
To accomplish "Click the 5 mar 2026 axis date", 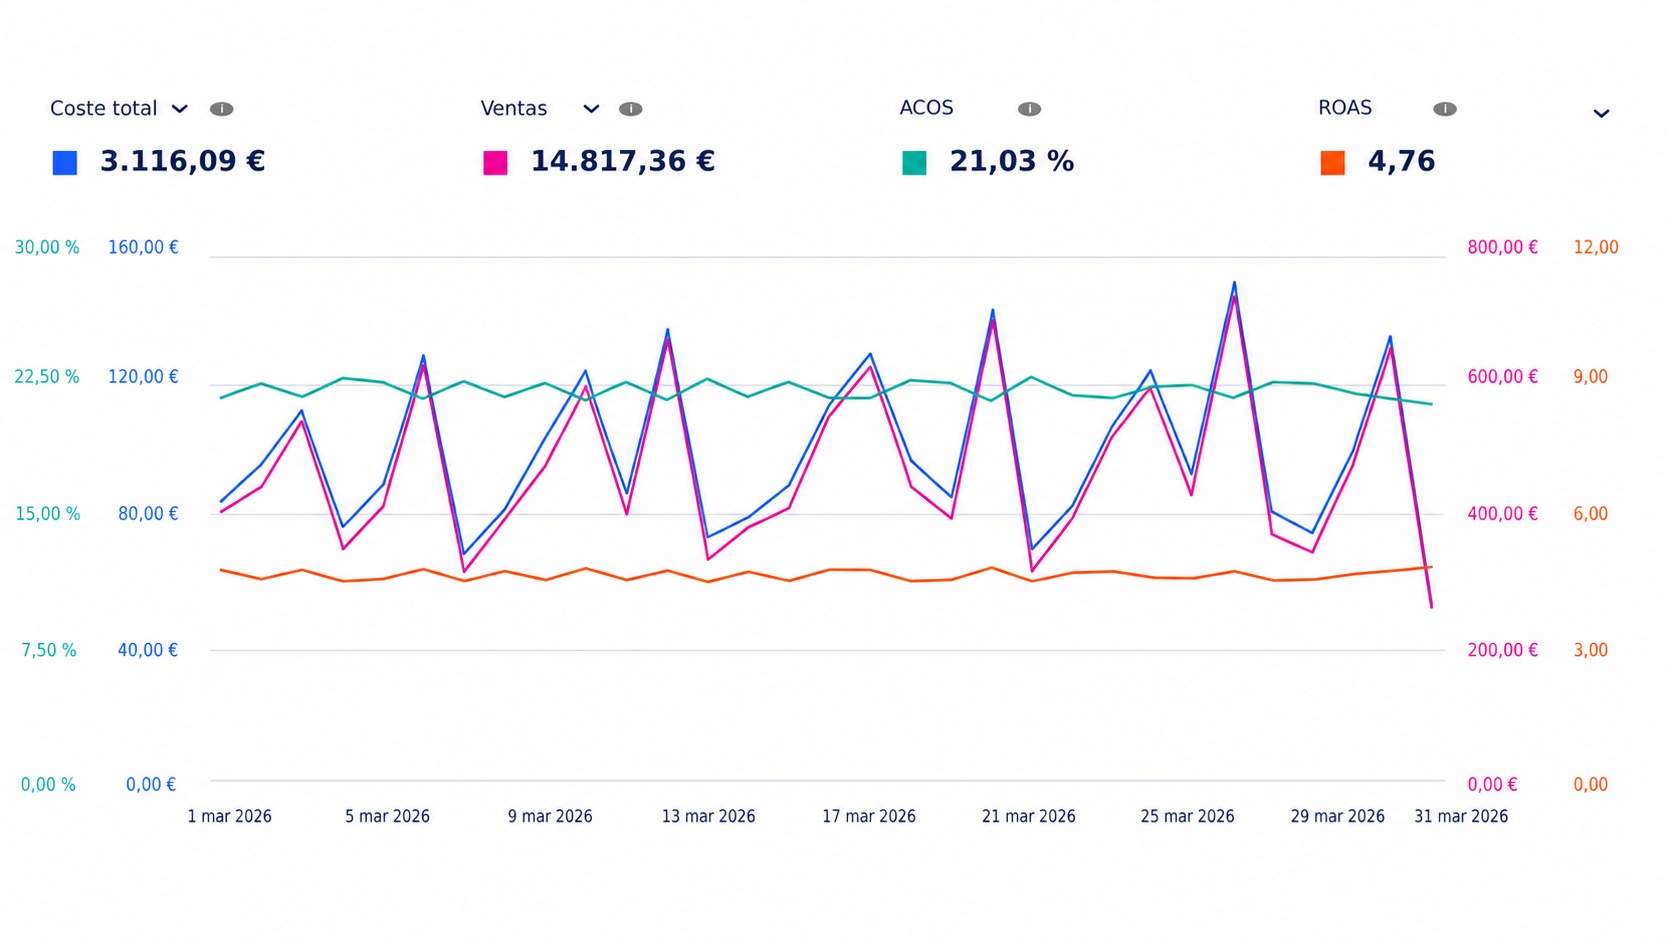I will [x=387, y=816].
